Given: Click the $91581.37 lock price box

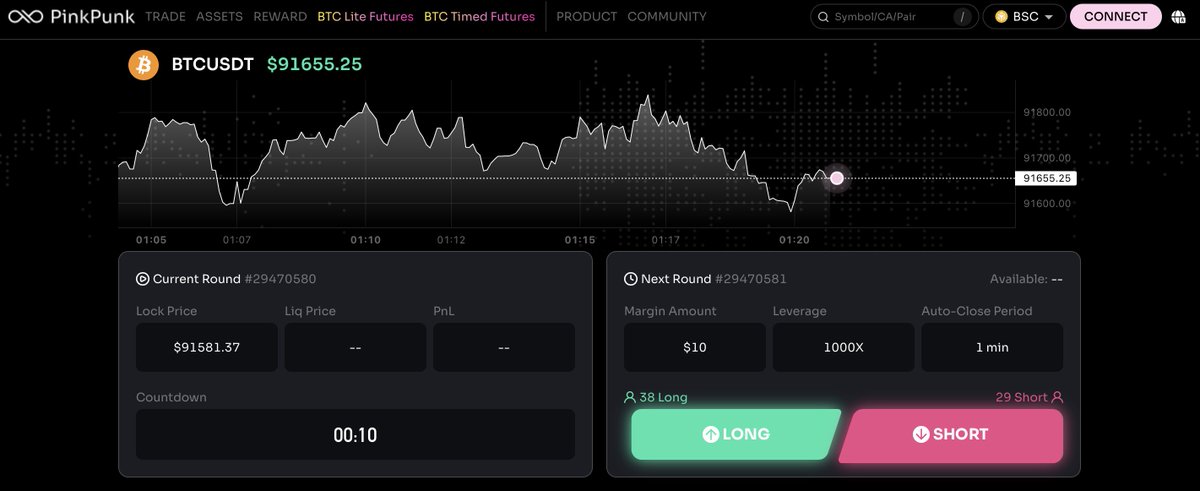Looking at the screenshot, I should pyautogui.click(x=207, y=347).
